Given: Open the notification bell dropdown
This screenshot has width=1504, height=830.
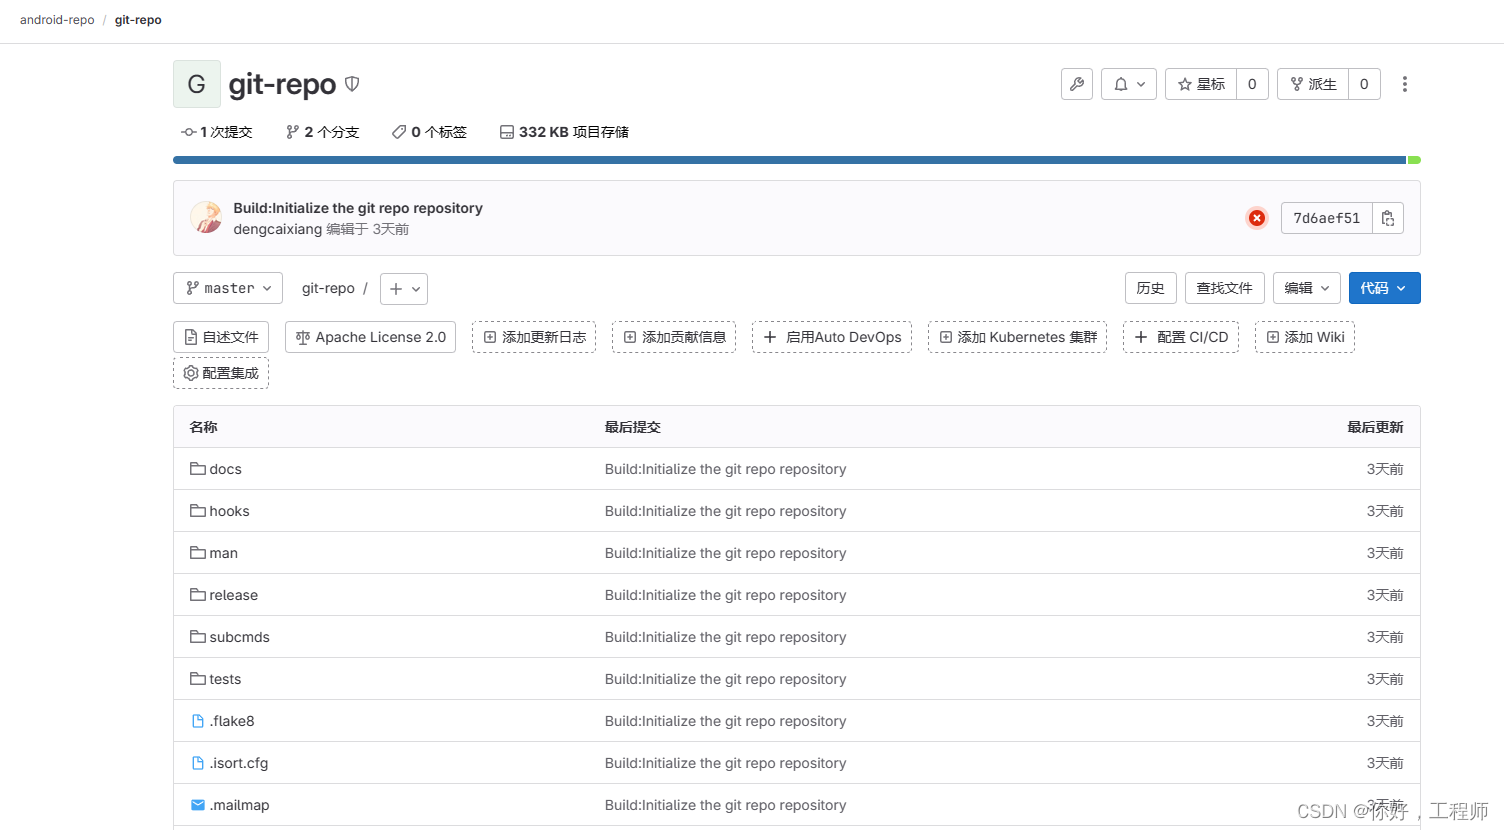Looking at the screenshot, I should click(1128, 84).
